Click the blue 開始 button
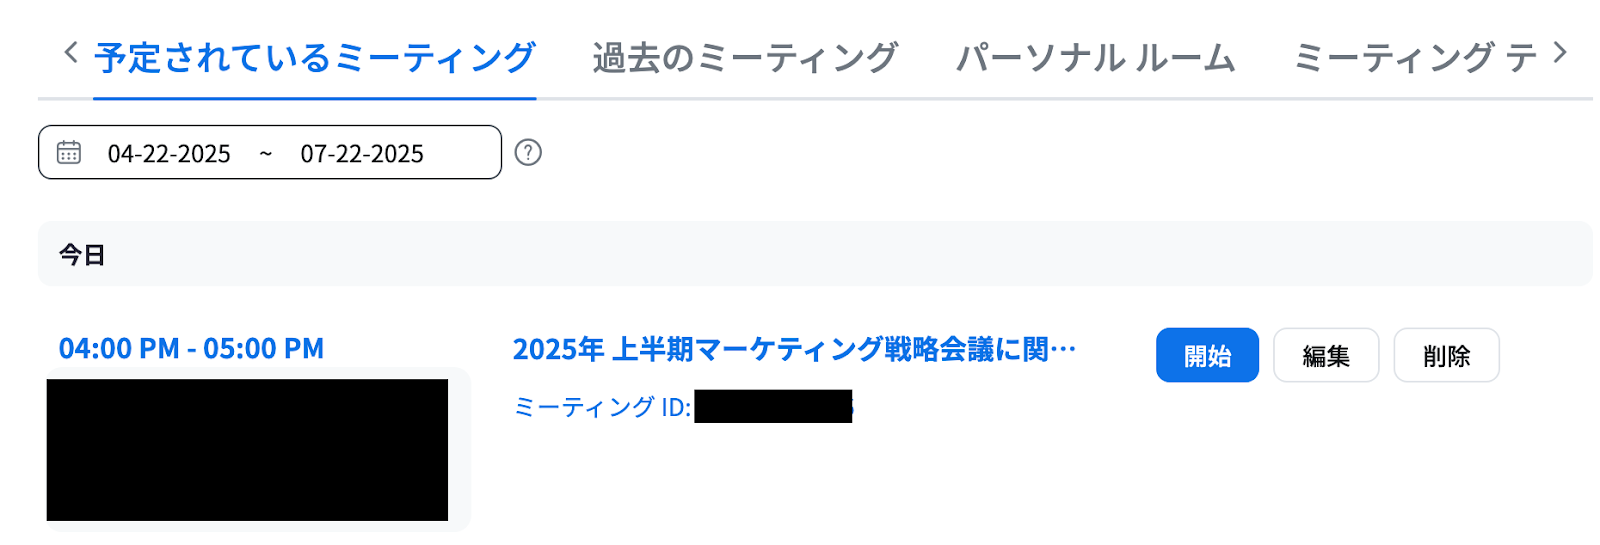 (1207, 355)
